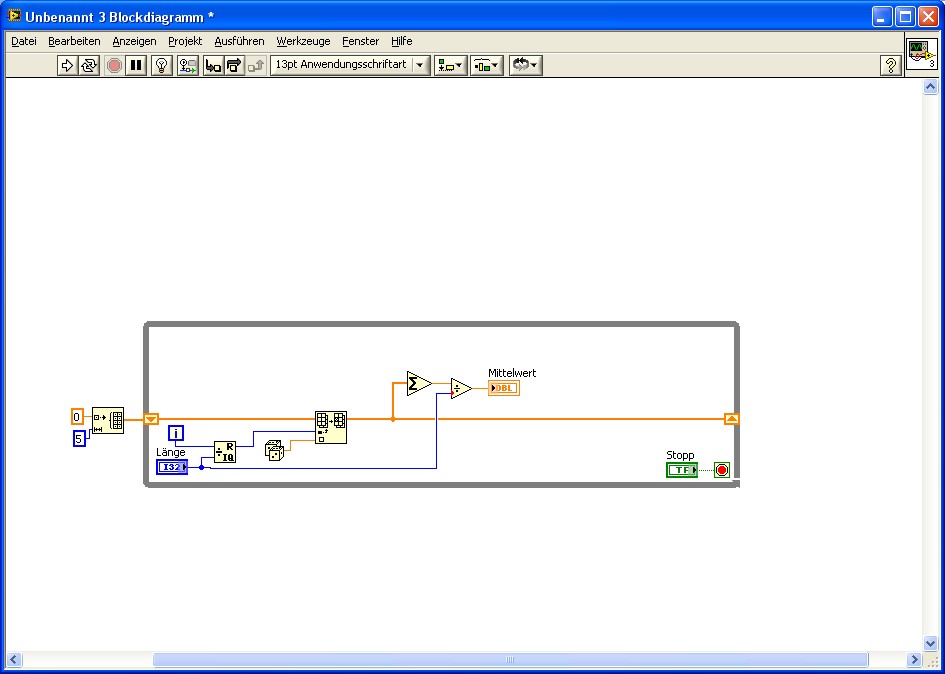Viewport: 945px width, 674px height.
Task: Open the Distribute Objects dropdown
Action: point(487,65)
